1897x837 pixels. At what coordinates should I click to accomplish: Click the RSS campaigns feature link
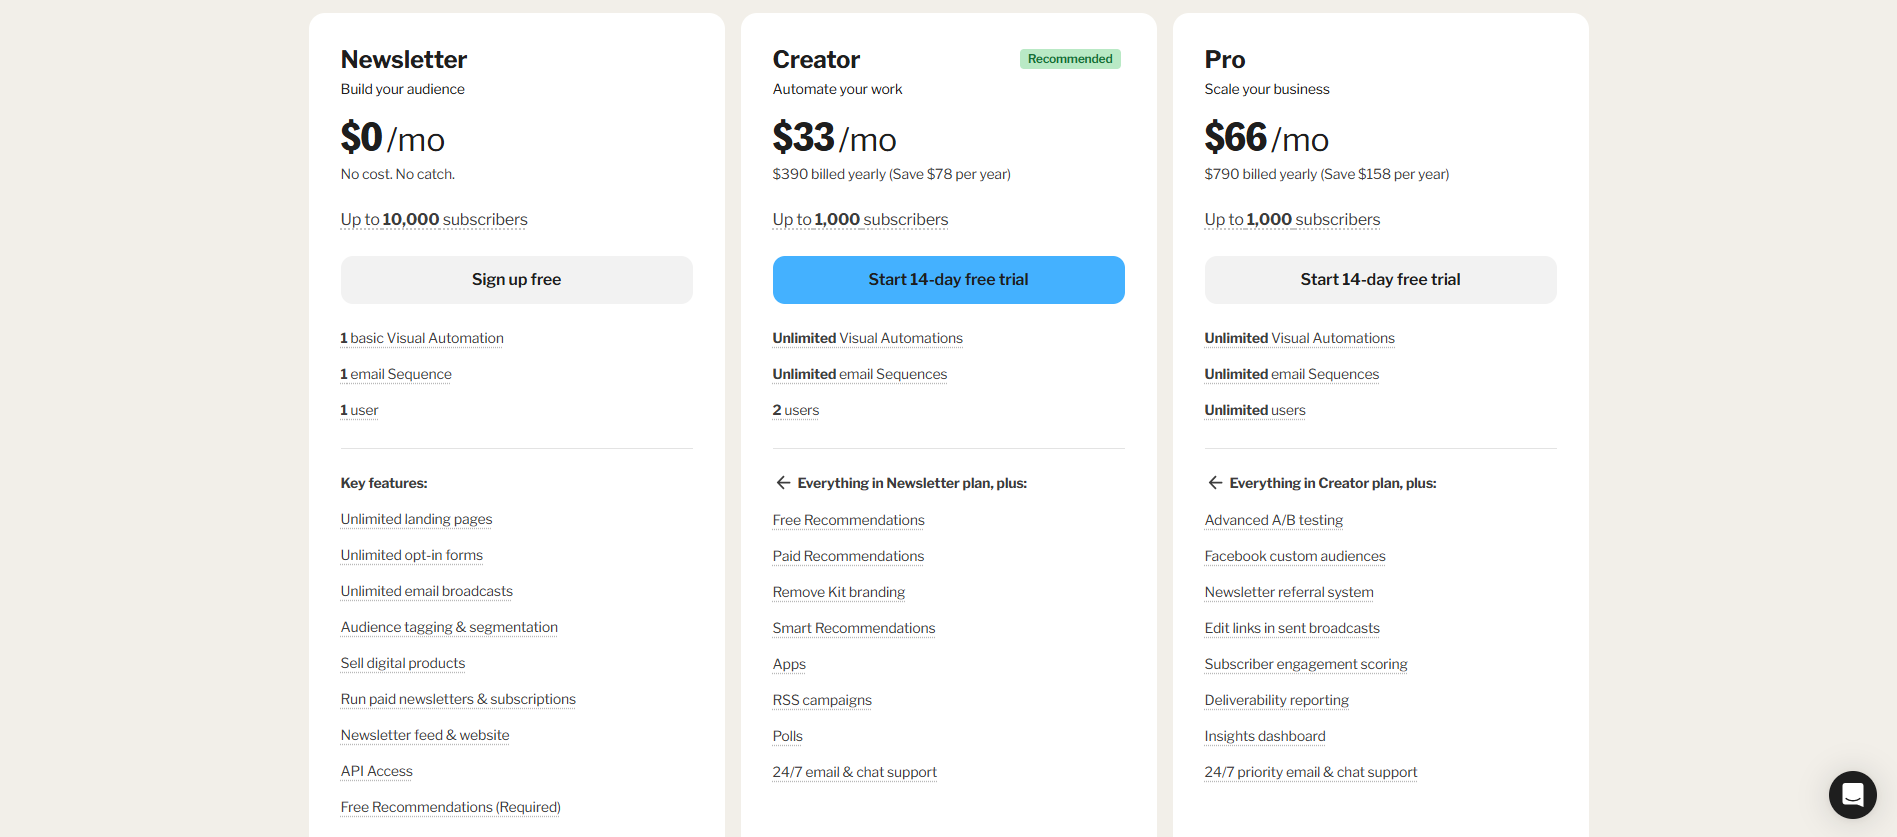click(x=822, y=699)
